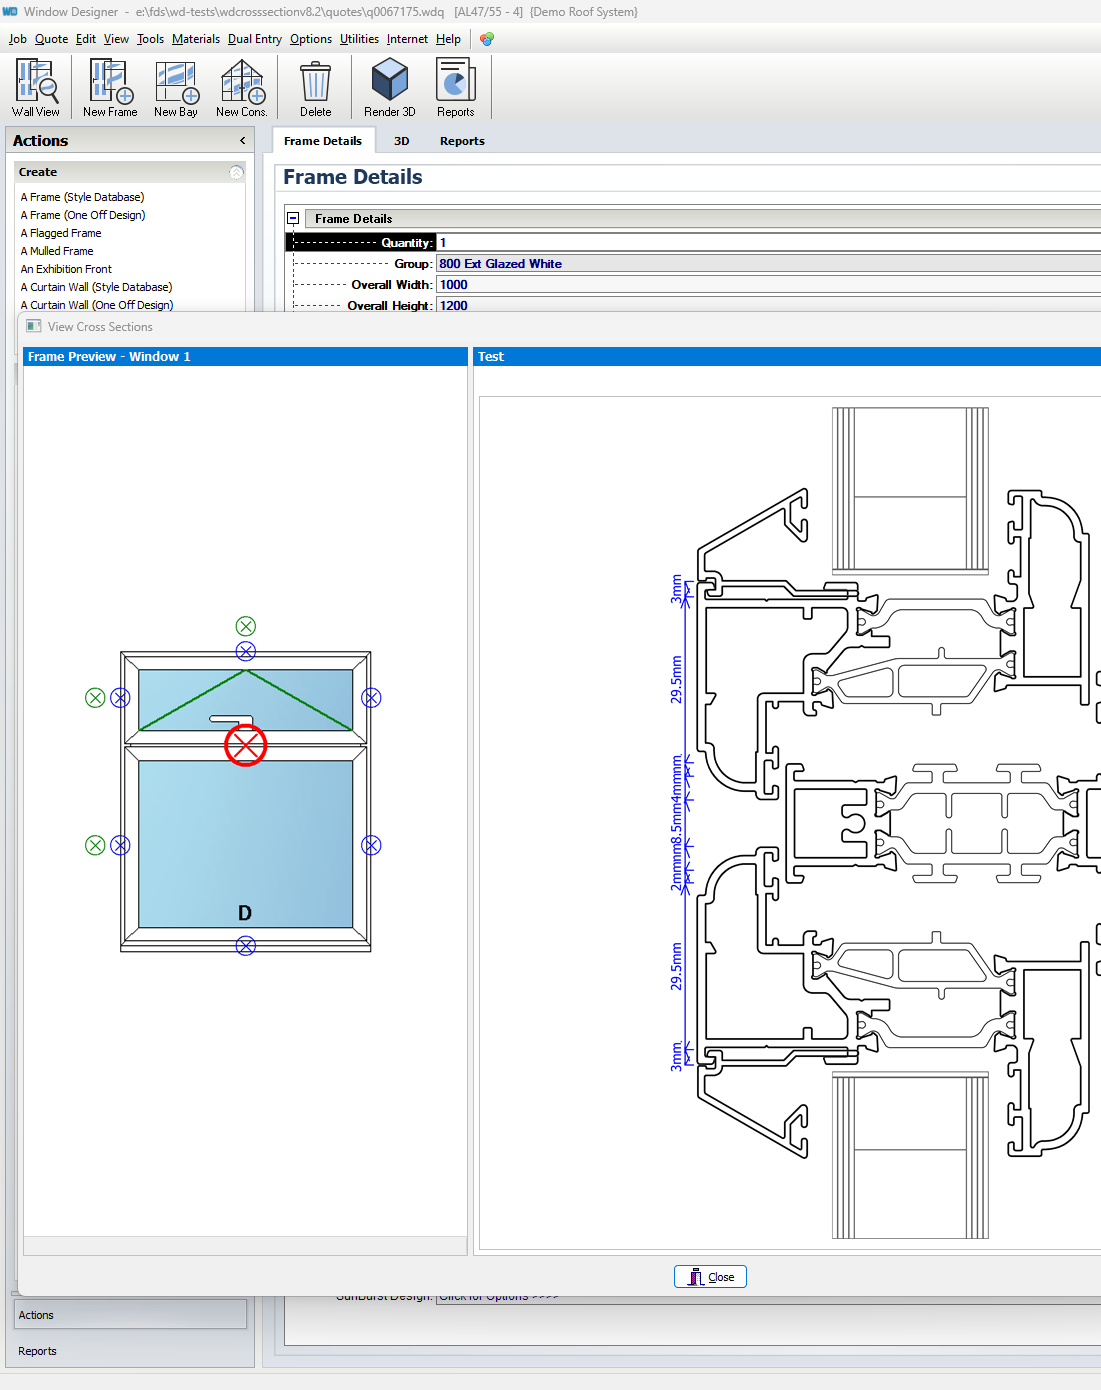
Task: Collapse the Create section
Action: pos(237,172)
